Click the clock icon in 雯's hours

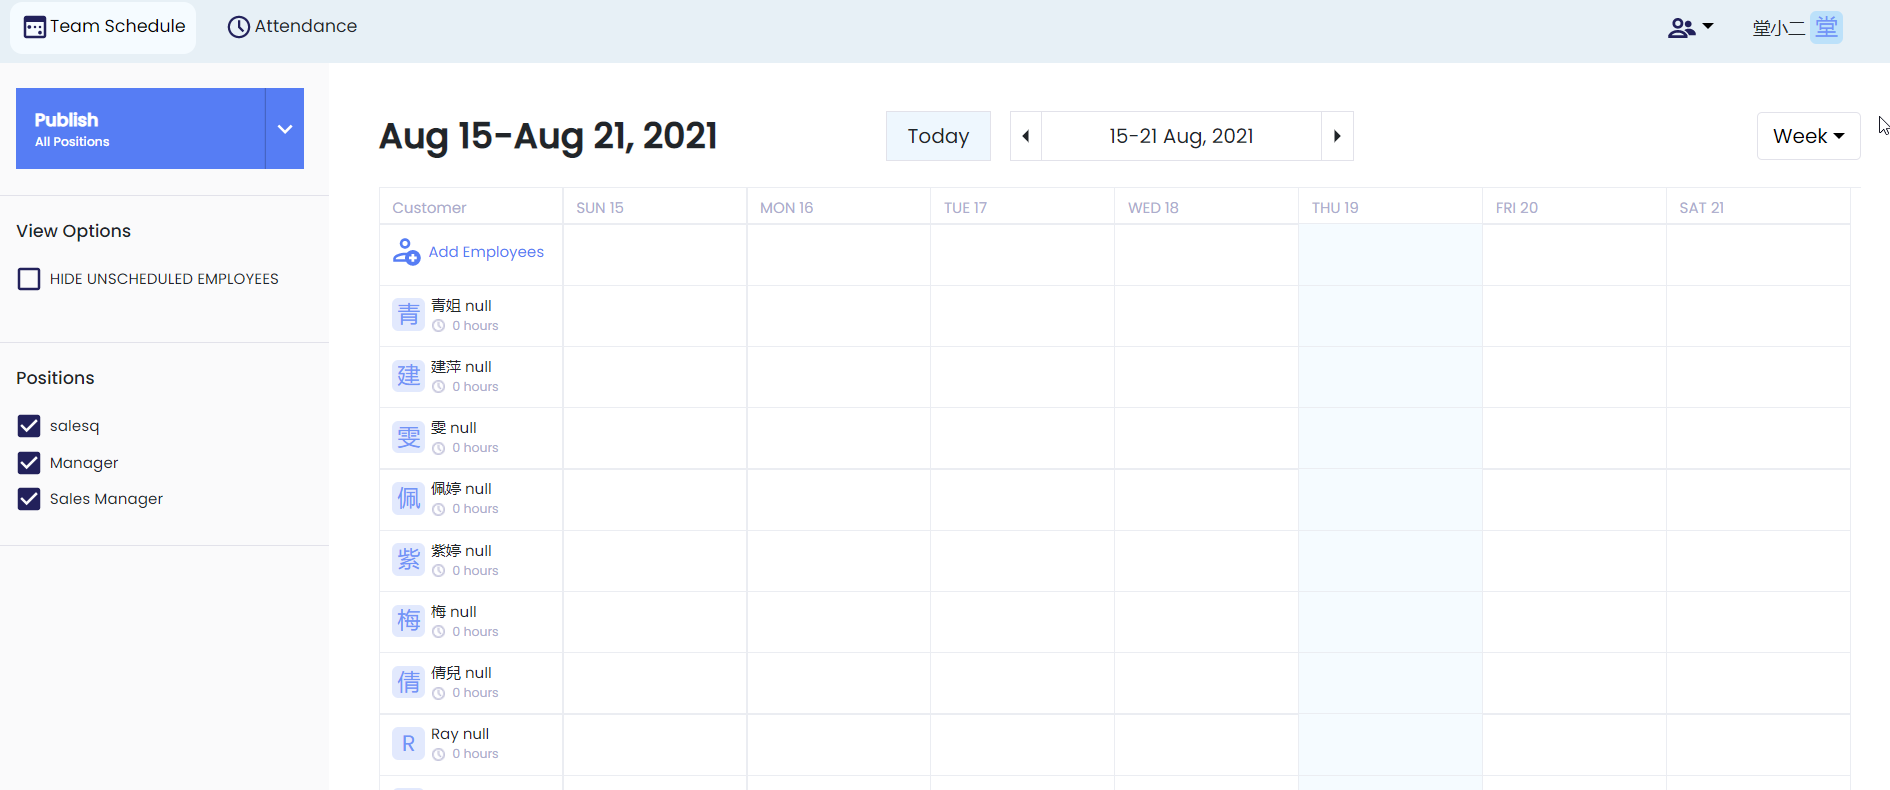click(x=438, y=448)
